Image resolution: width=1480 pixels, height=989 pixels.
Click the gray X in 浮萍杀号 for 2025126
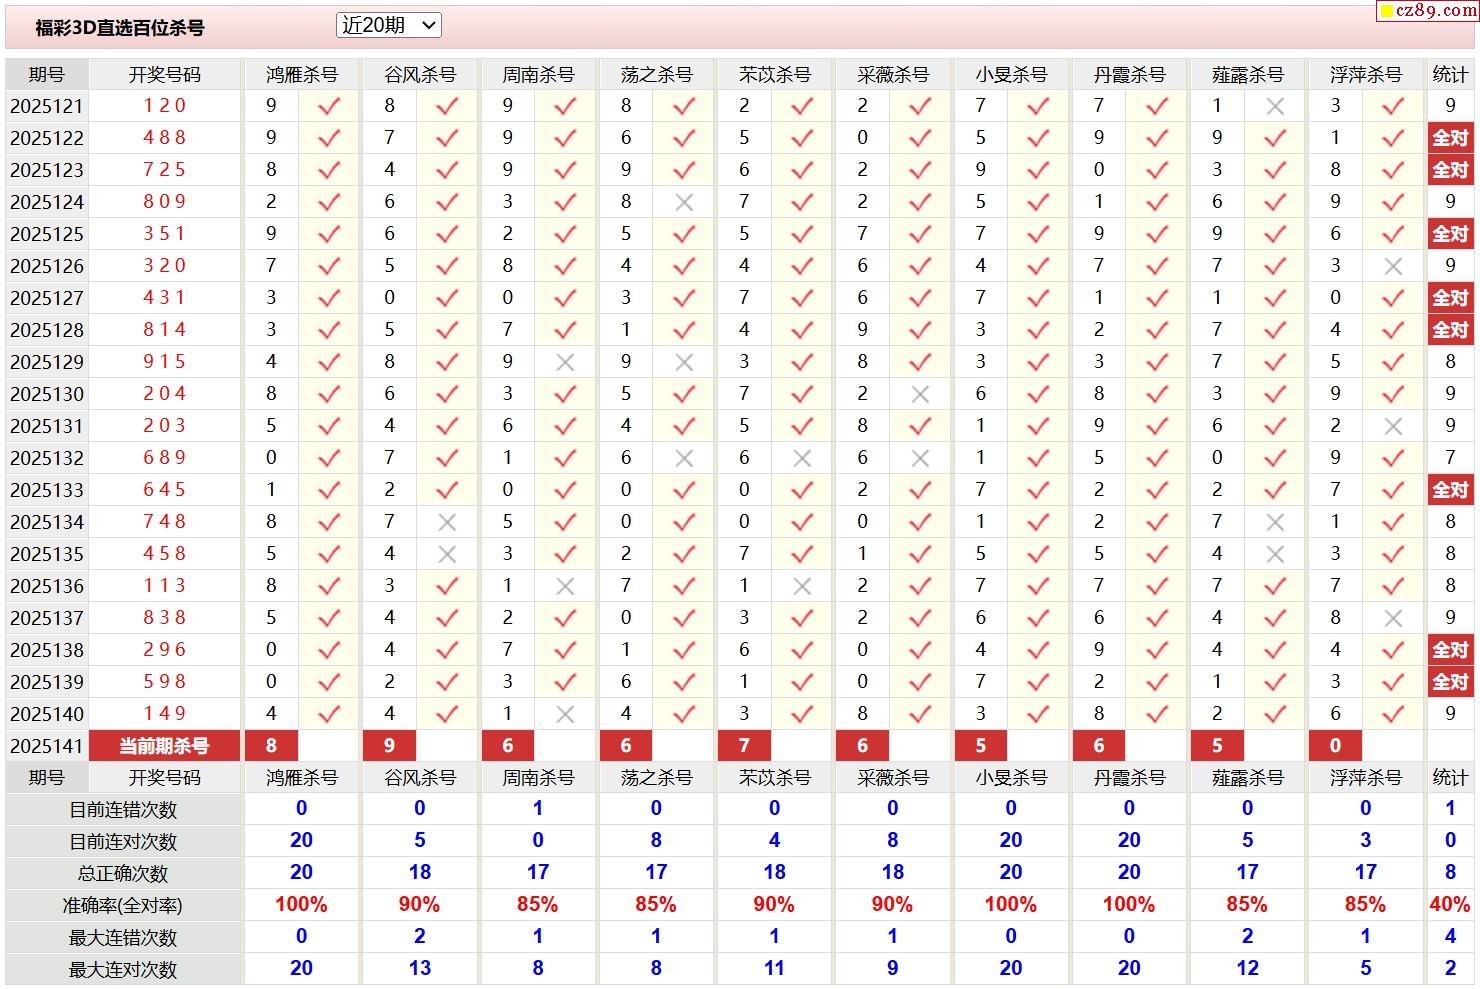pos(1393,266)
